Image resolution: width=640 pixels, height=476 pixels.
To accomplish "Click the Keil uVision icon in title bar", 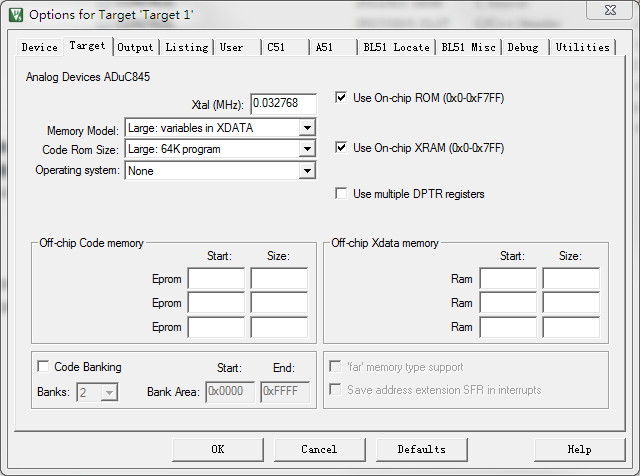I will pyautogui.click(x=16, y=15).
